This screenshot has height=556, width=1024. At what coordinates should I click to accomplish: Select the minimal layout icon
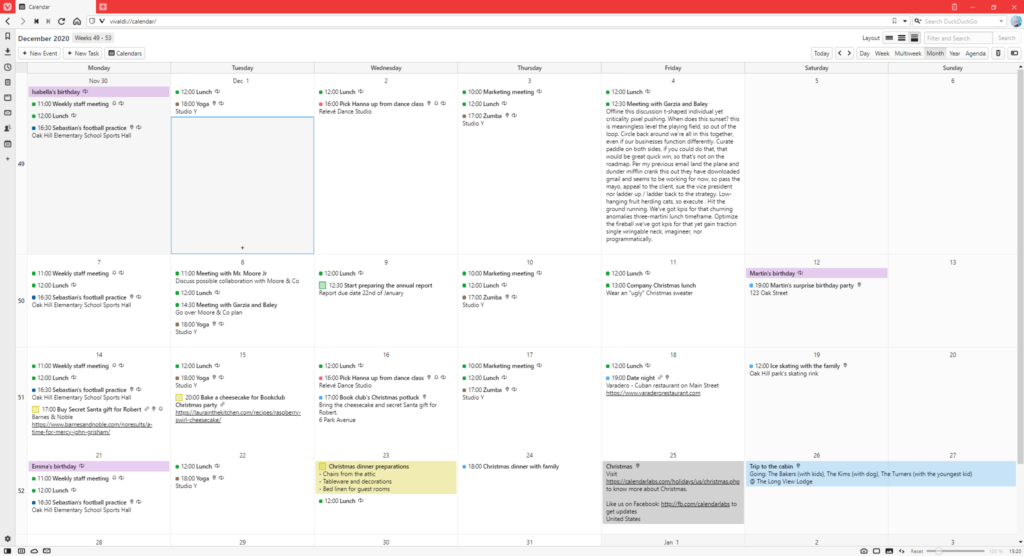889,38
